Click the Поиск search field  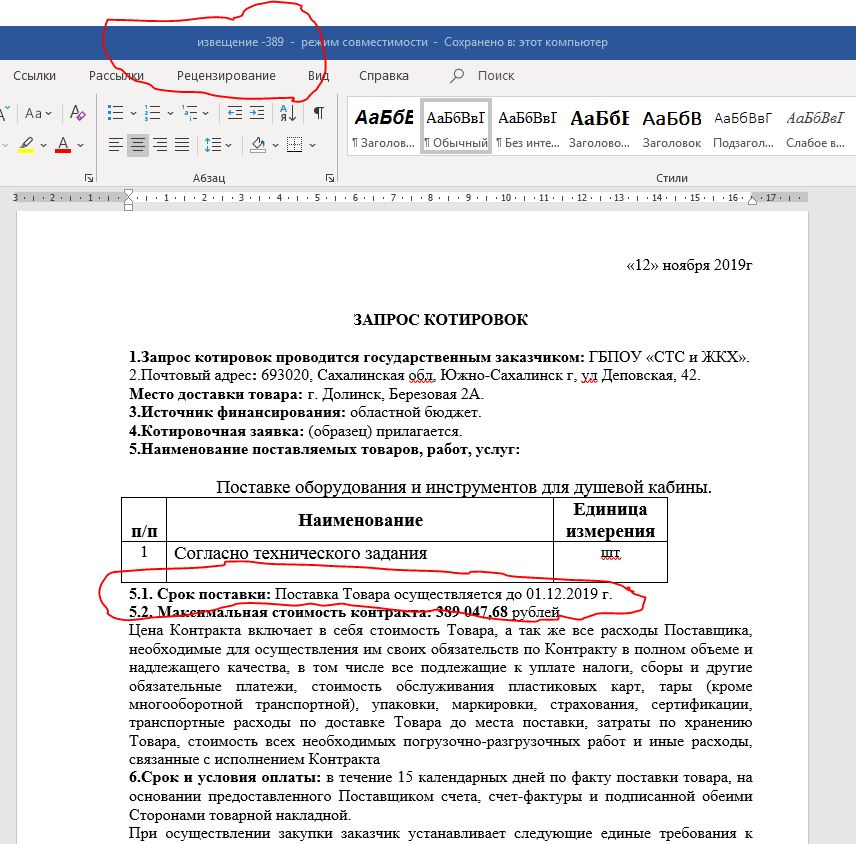click(x=495, y=75)
